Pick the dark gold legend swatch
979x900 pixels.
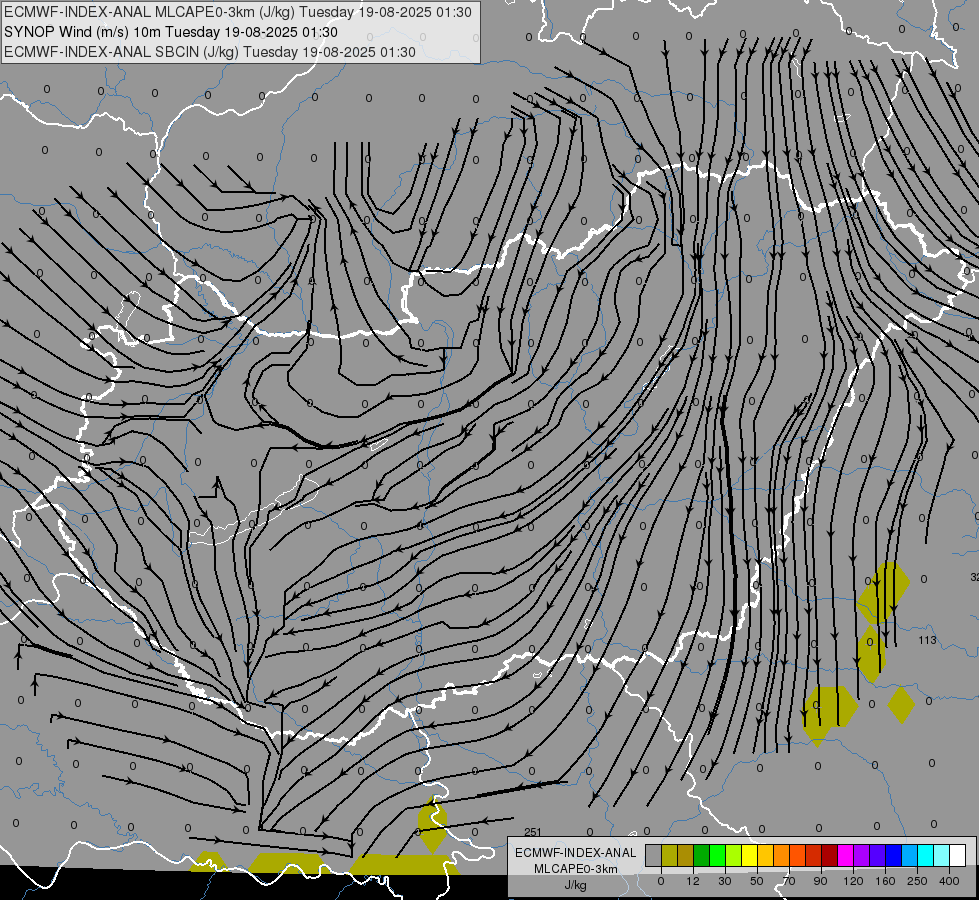686,856
